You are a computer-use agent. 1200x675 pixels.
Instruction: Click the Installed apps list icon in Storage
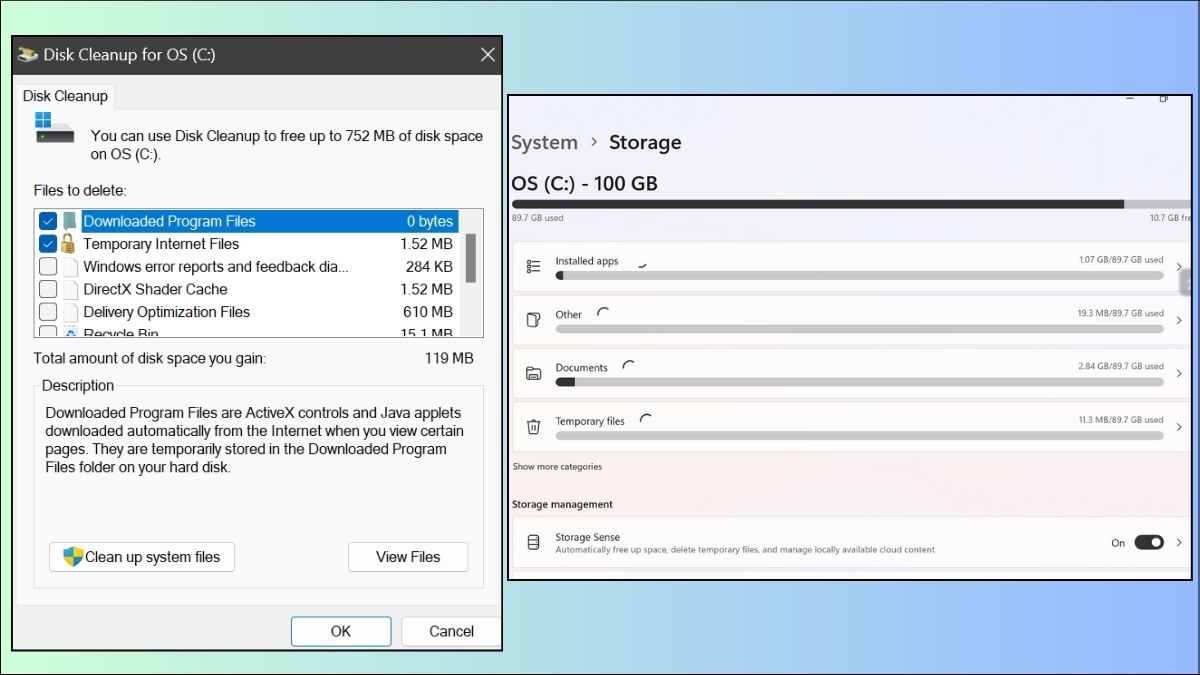pos(534,267)
